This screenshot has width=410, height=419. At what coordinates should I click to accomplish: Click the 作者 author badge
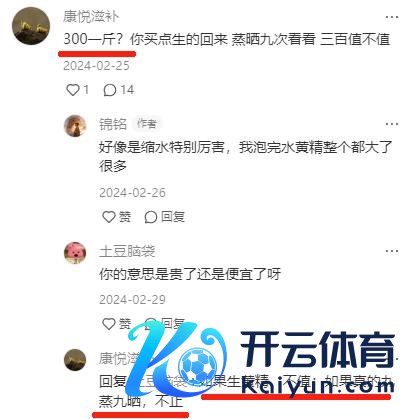point(147,124)
